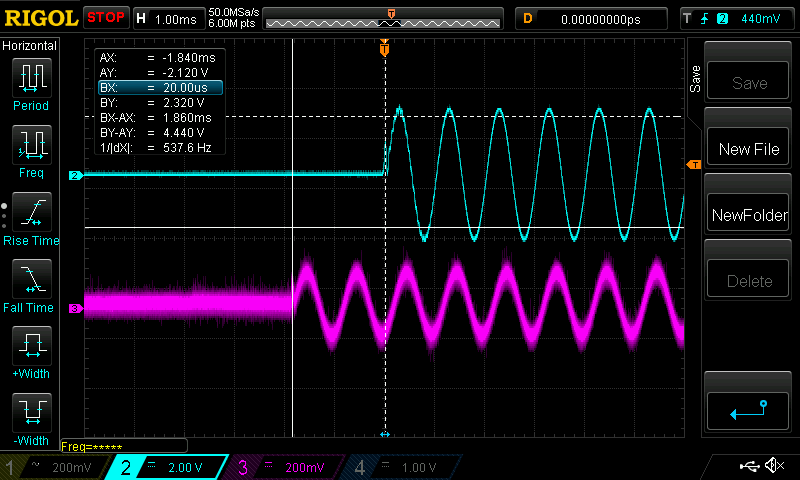Select the Freq measurement icon
800x480 pixels.
click(x=31, y=144)
